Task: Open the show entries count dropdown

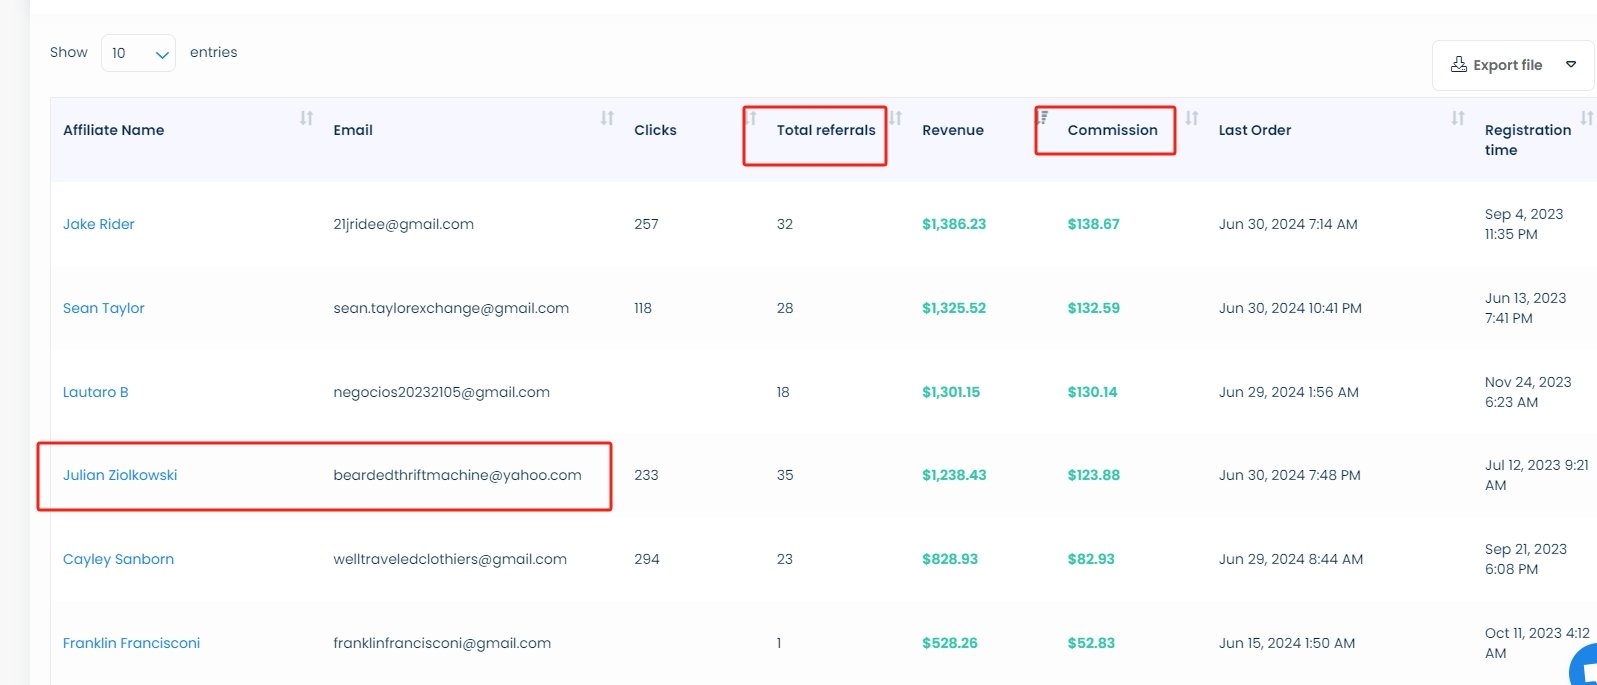Action: (138, 53)
